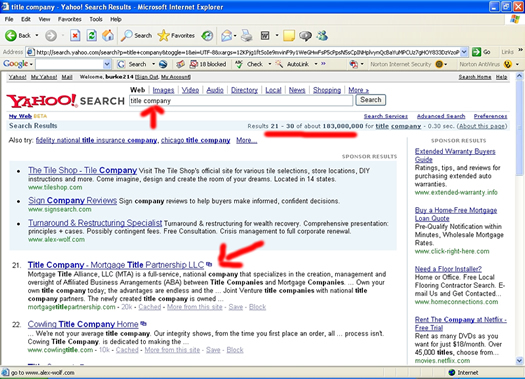Screen dimensions: 525x379
Task: Open Favorites star in the toolbar
Action: [x=163, y=35]
